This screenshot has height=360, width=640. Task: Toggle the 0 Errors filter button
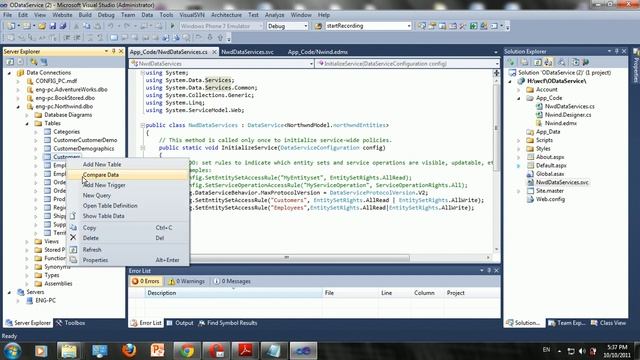[x=146, y=281]
